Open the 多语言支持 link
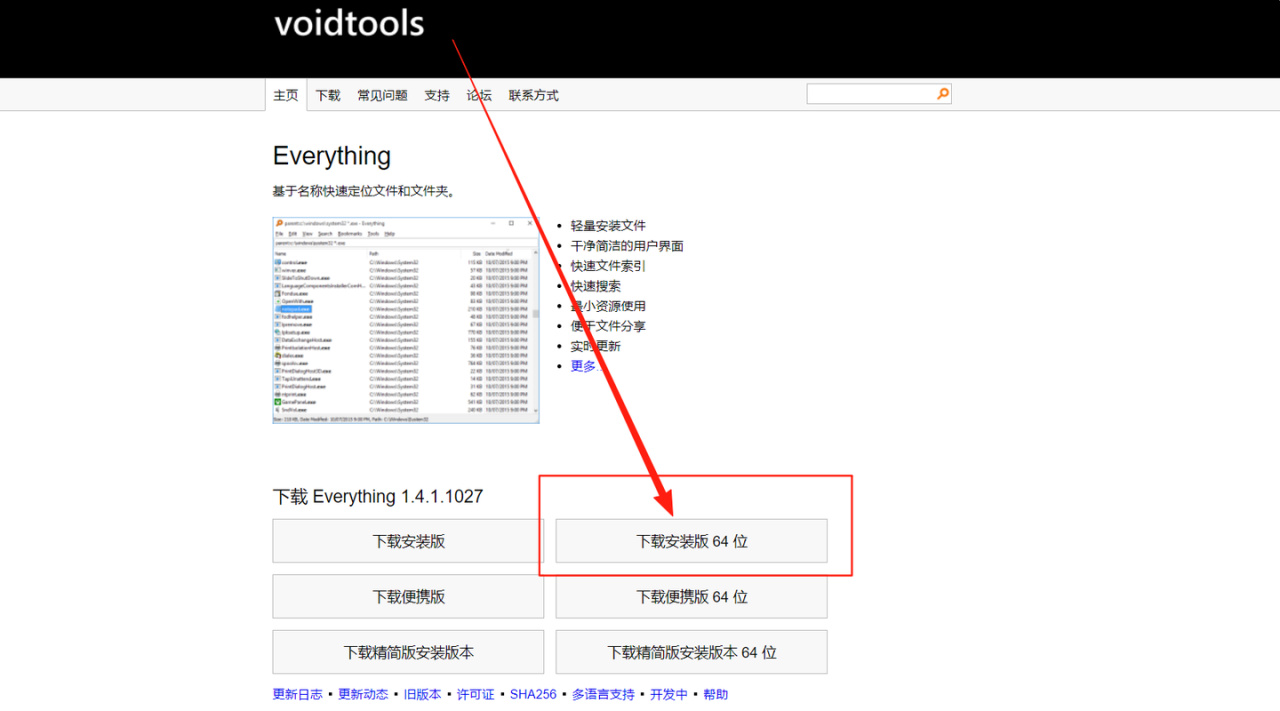The image size is (1280, 711). click(x=603, y=694)
